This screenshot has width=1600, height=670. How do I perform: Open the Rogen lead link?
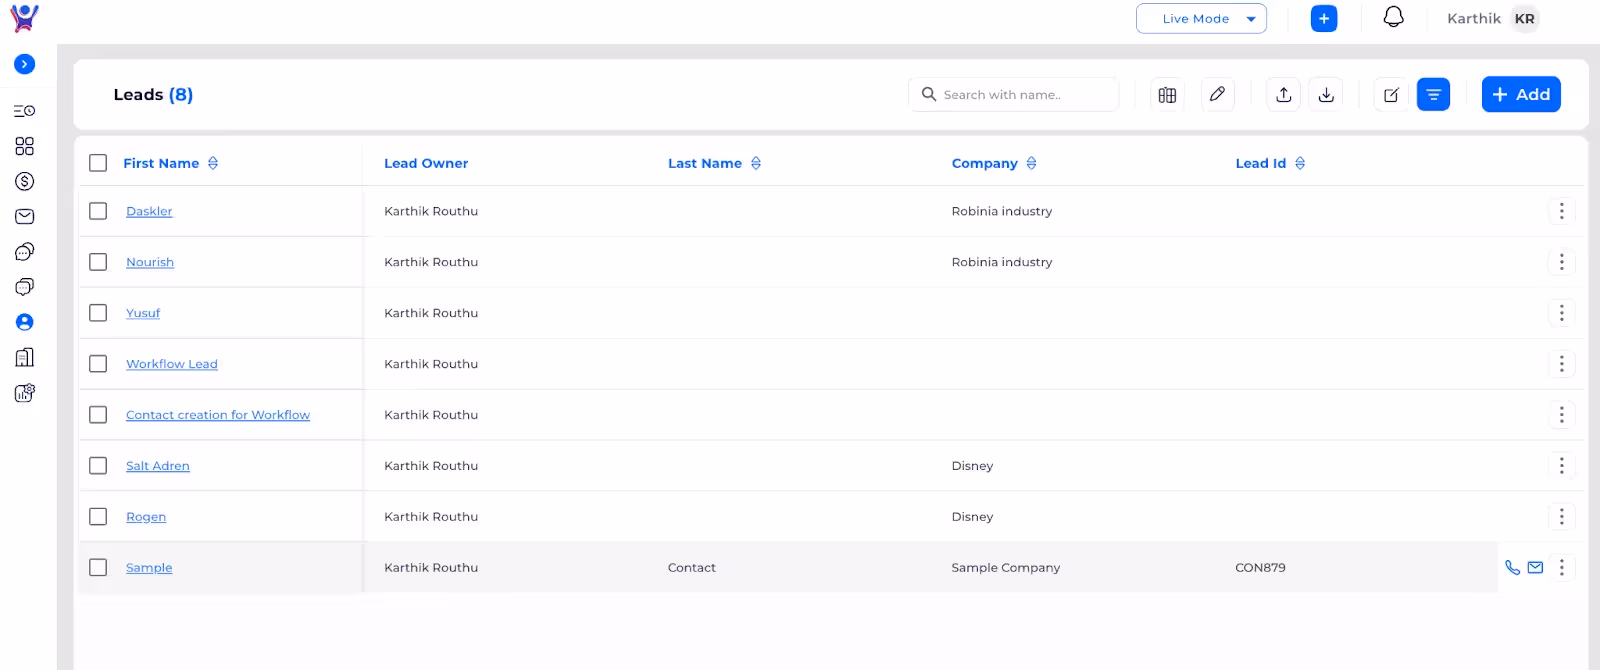tap(146, 517)
